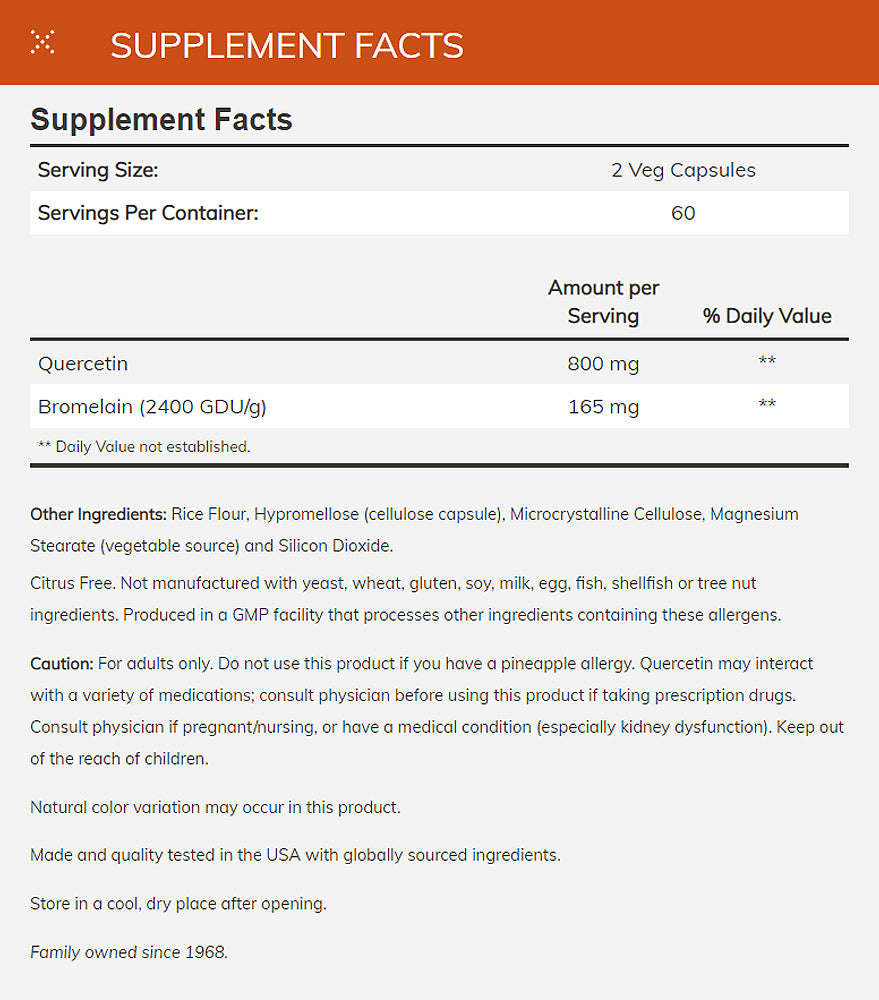Click the Amount per Serving column header
Image resolution: width=879 pixels, height=1000 pixels.
(x=603, y=302)
